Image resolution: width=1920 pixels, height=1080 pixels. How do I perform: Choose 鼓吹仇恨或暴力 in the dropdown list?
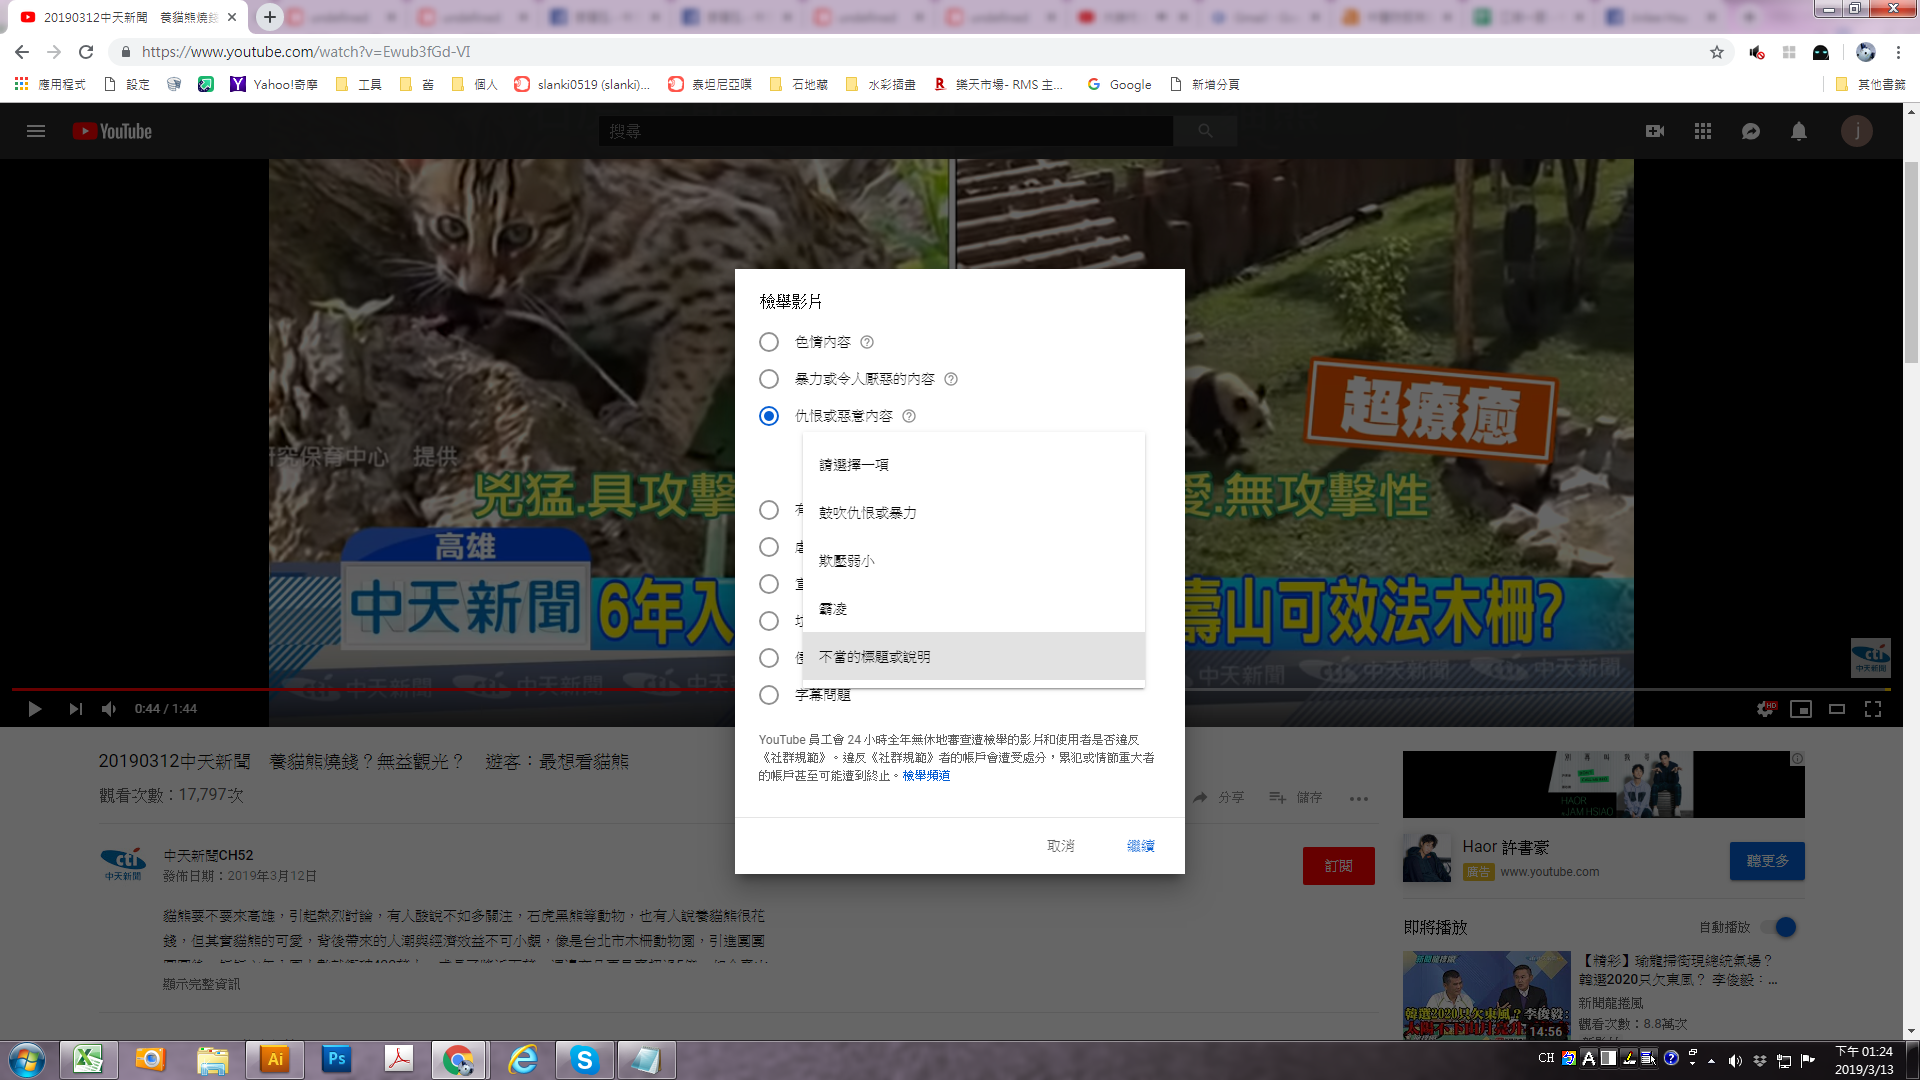point(973,513)
